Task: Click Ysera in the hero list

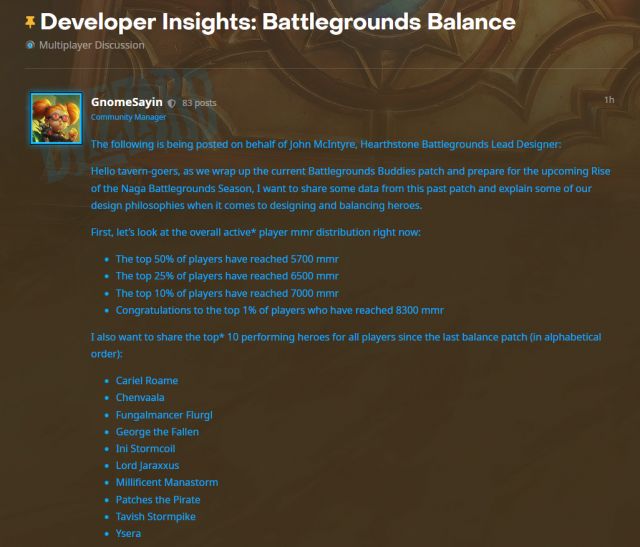Action: [x=128, y=534]
